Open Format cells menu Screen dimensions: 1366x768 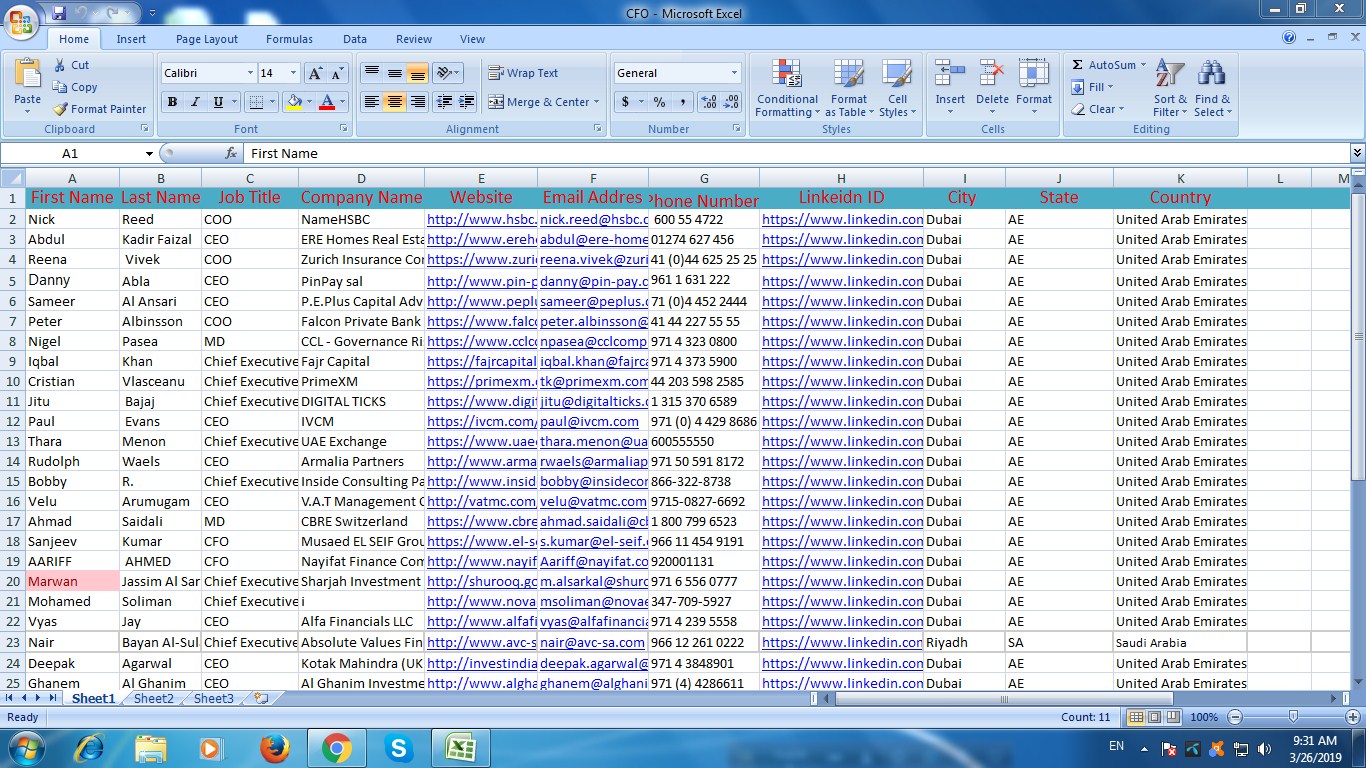1034,88
